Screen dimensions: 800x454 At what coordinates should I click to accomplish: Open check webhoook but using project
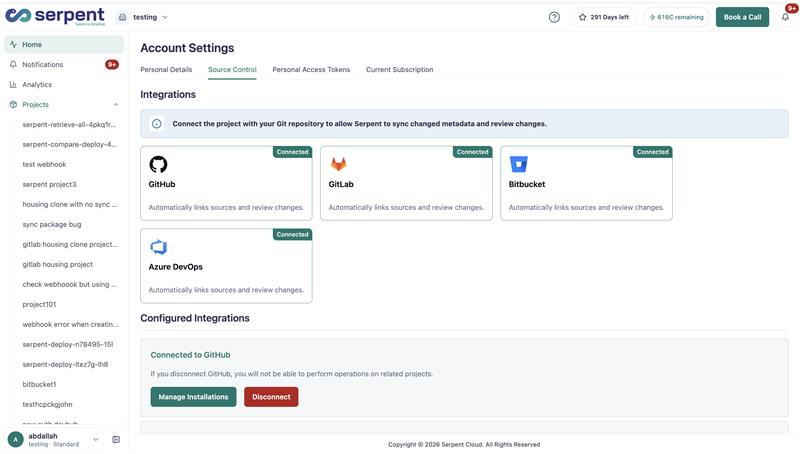pos(69,284)
